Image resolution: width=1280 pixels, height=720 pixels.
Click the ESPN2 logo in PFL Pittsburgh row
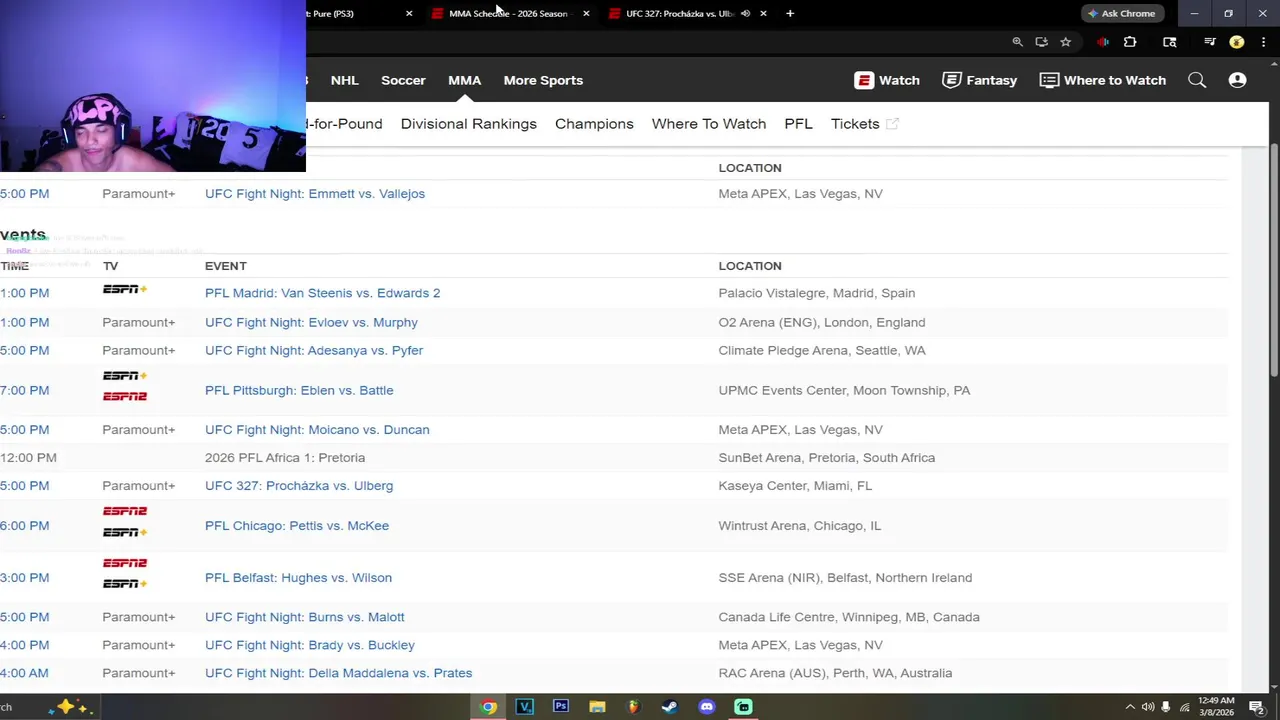click(x=125, y=396)
